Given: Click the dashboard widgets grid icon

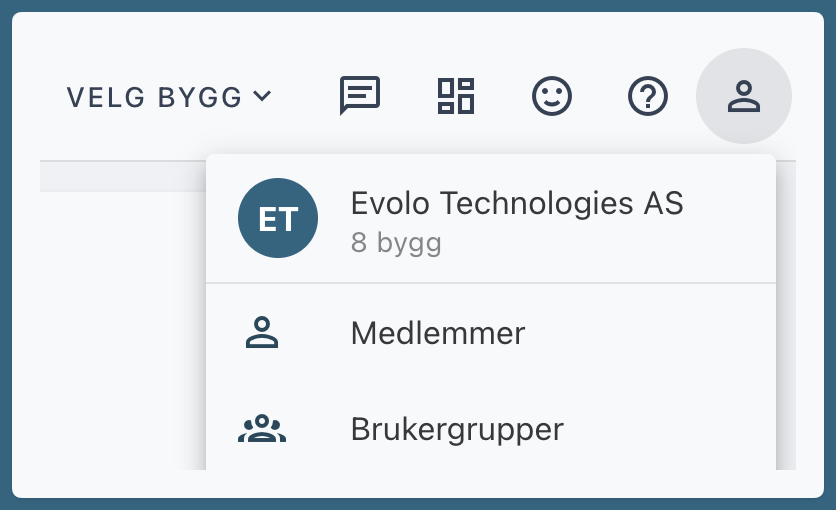Looking at the screenshot, I should [x=456, y=96].
